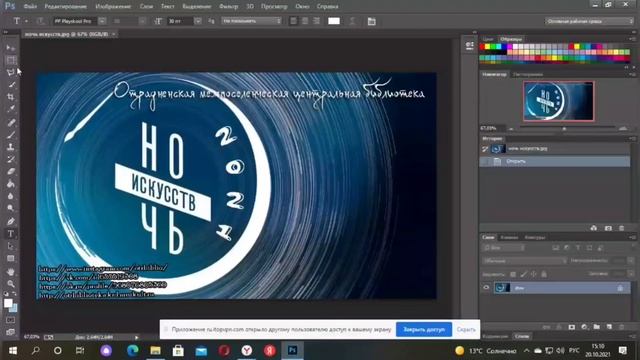Toggle lock all padlock icon

544,274
